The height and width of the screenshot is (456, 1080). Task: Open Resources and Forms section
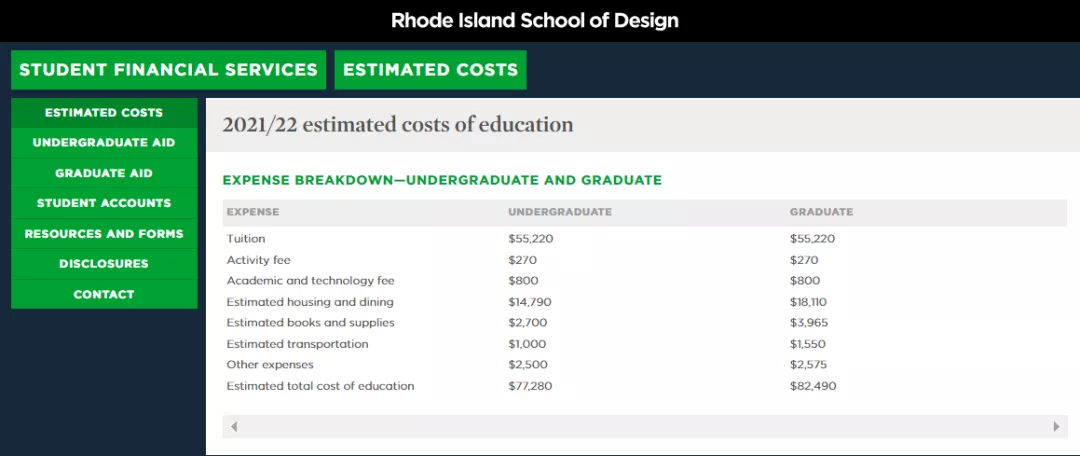(104, 234)
